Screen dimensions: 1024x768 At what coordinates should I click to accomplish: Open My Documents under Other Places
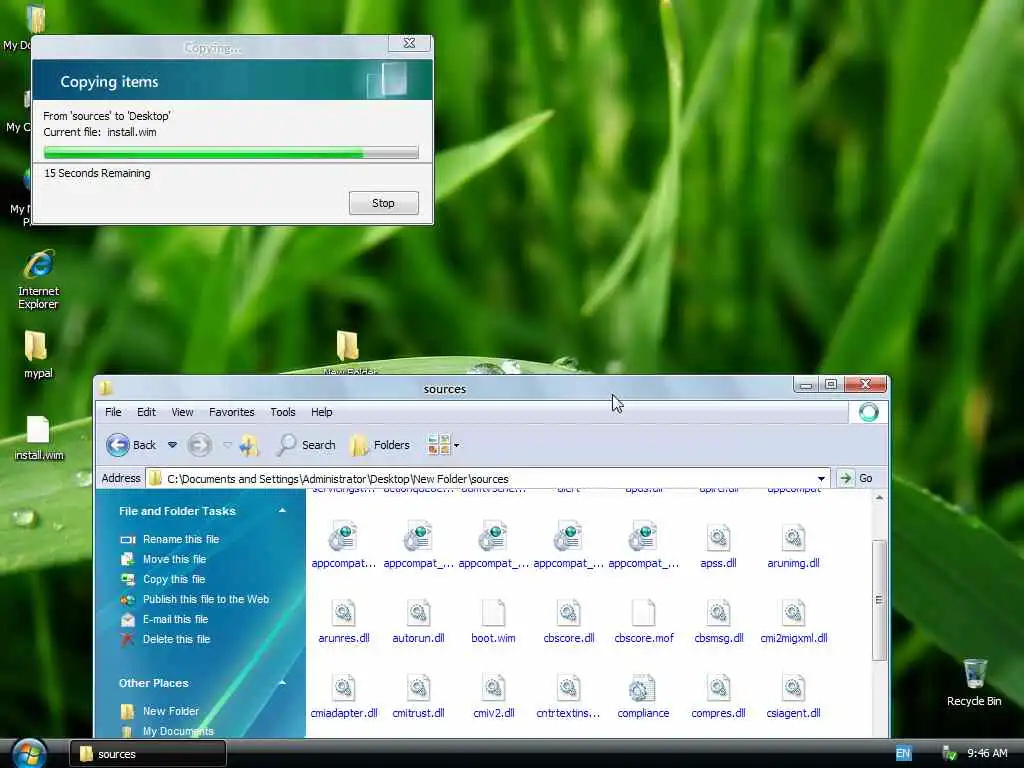coord(178,731)
